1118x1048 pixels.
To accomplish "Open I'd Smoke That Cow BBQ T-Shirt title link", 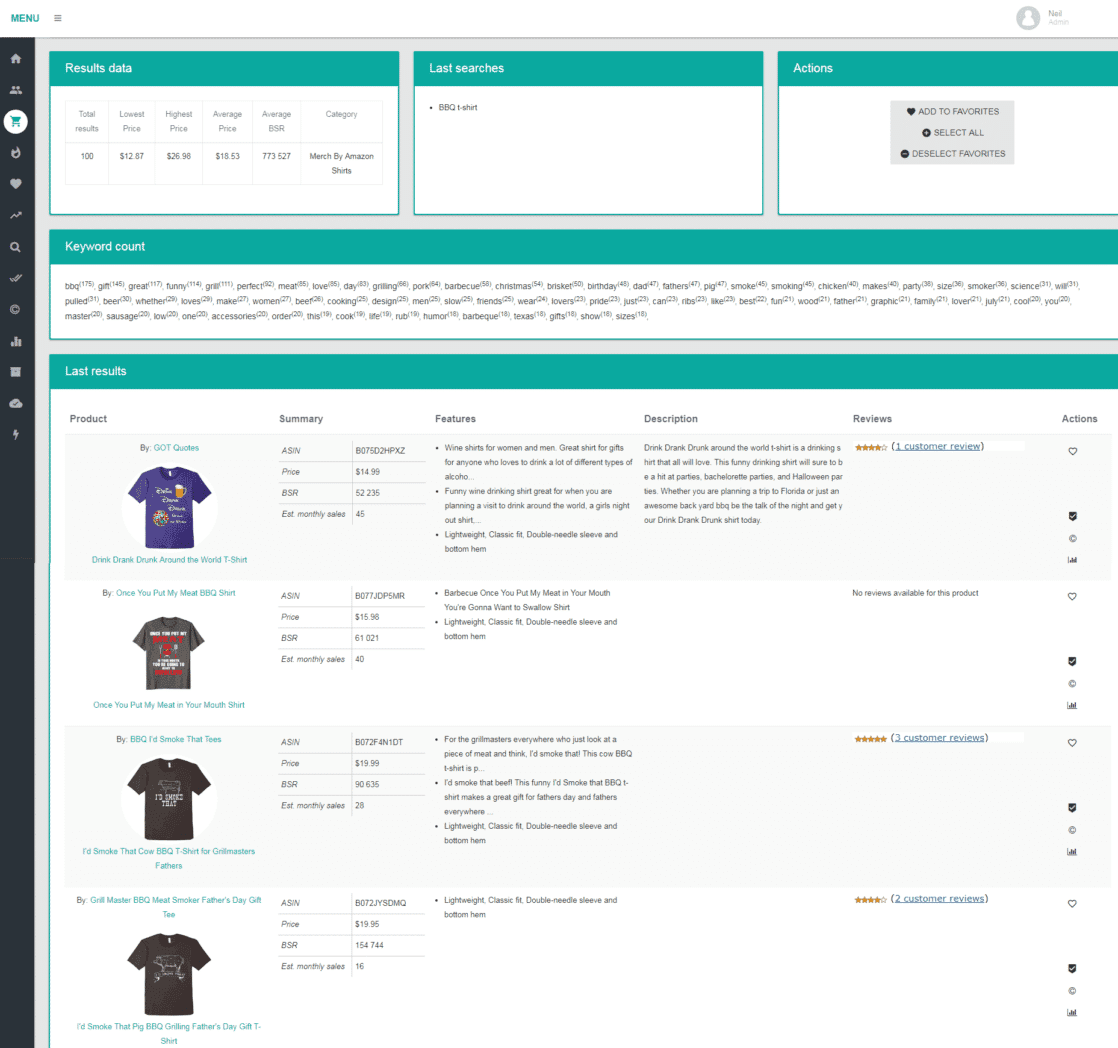I will coord(169,858).
